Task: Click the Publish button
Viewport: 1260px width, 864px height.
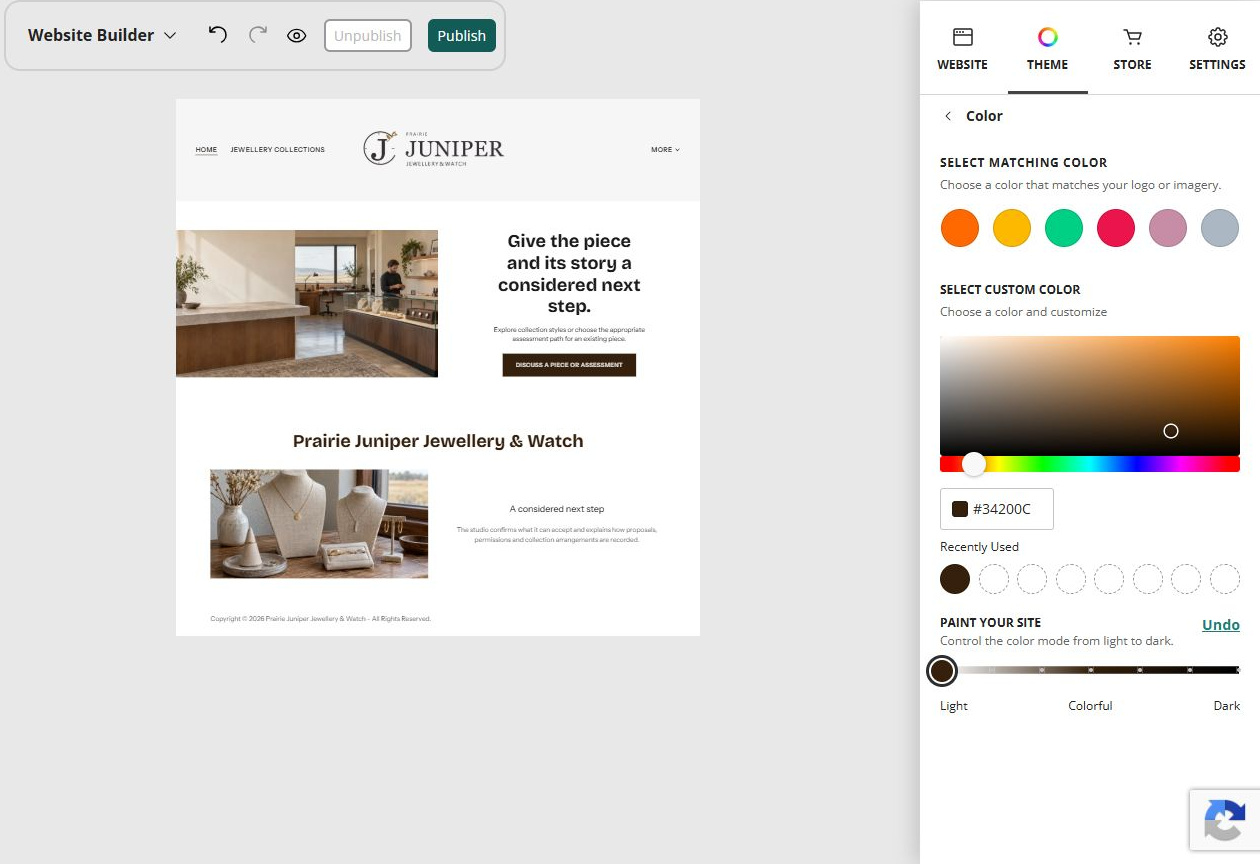Action: [x=462, y=35]
